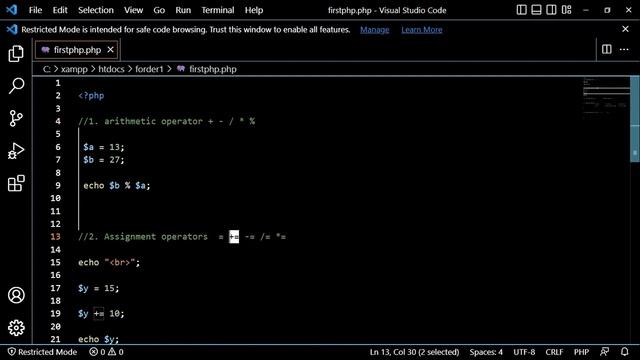
Task: Click the arithmetic operator comment line
Action: click(x=167, y=121)
